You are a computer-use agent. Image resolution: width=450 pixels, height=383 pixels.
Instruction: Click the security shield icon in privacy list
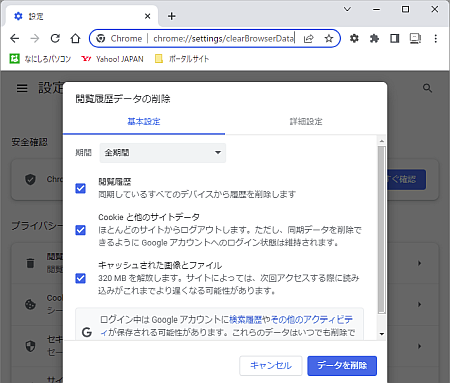(x=30, y=346)
